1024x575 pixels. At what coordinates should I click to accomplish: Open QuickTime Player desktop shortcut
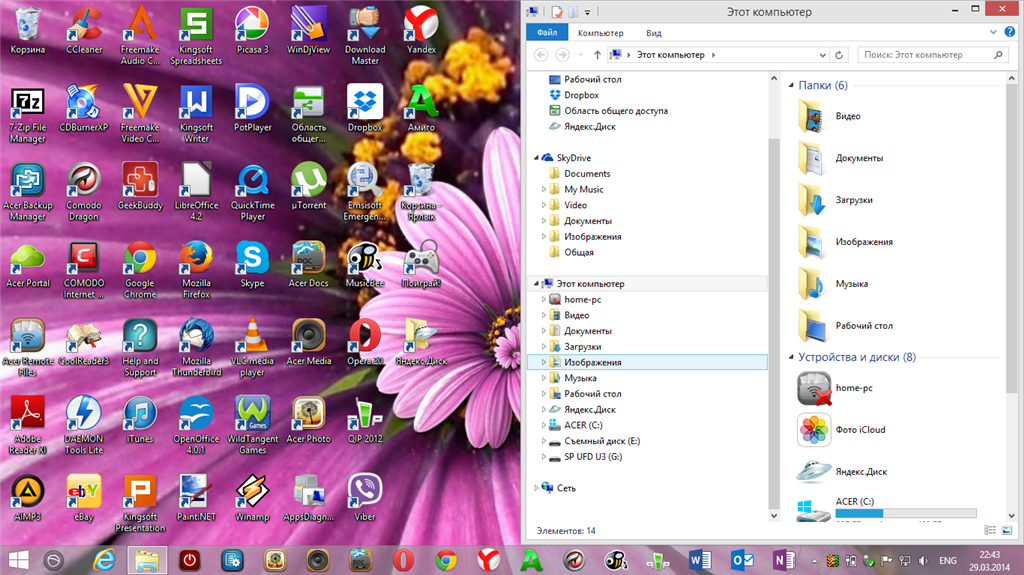tap(252, 191)
